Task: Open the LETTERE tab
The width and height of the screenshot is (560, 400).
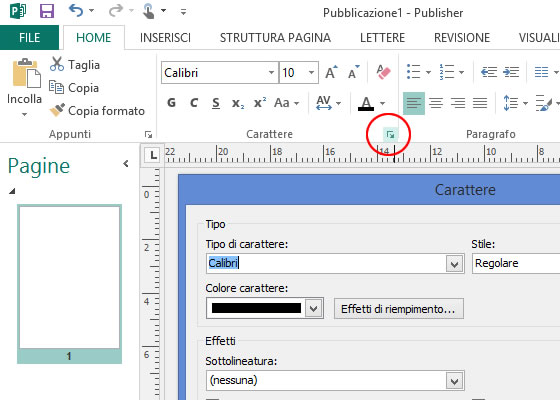Action: 382,38
